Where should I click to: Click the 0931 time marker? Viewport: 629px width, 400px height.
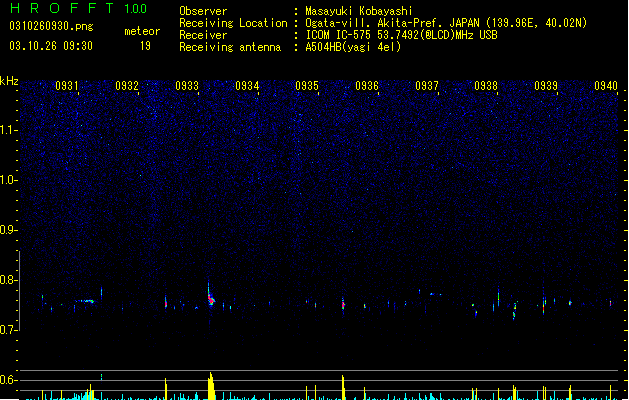pyautogui.click(x=67, y=86)
